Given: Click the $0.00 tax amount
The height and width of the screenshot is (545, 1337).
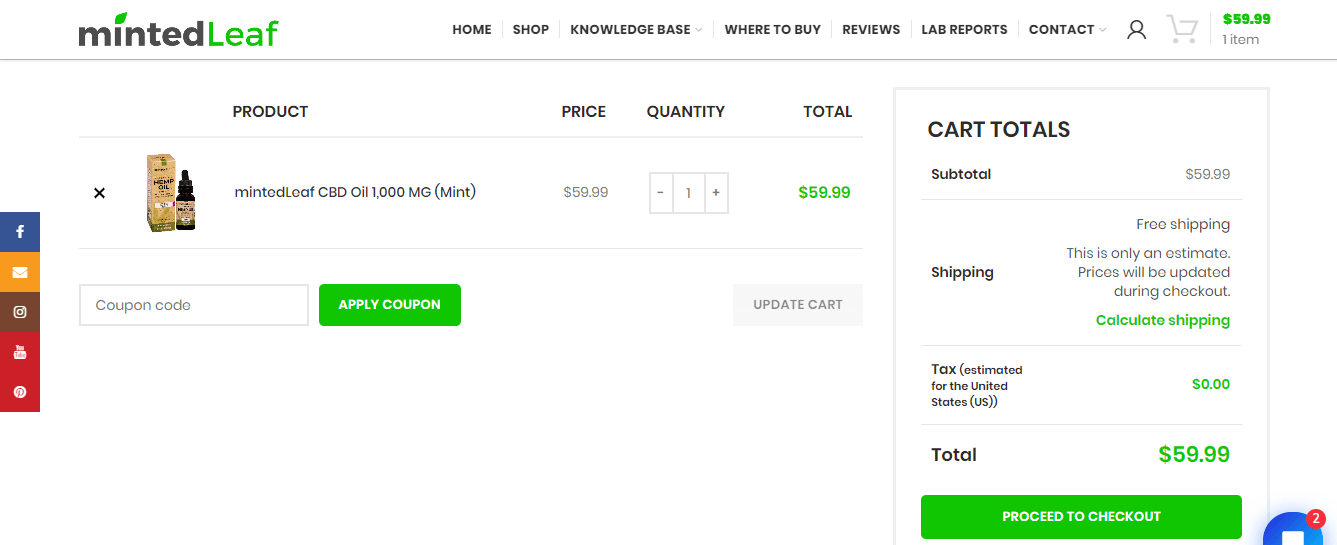Looking at the screenshot, I should coord(1211,384).
